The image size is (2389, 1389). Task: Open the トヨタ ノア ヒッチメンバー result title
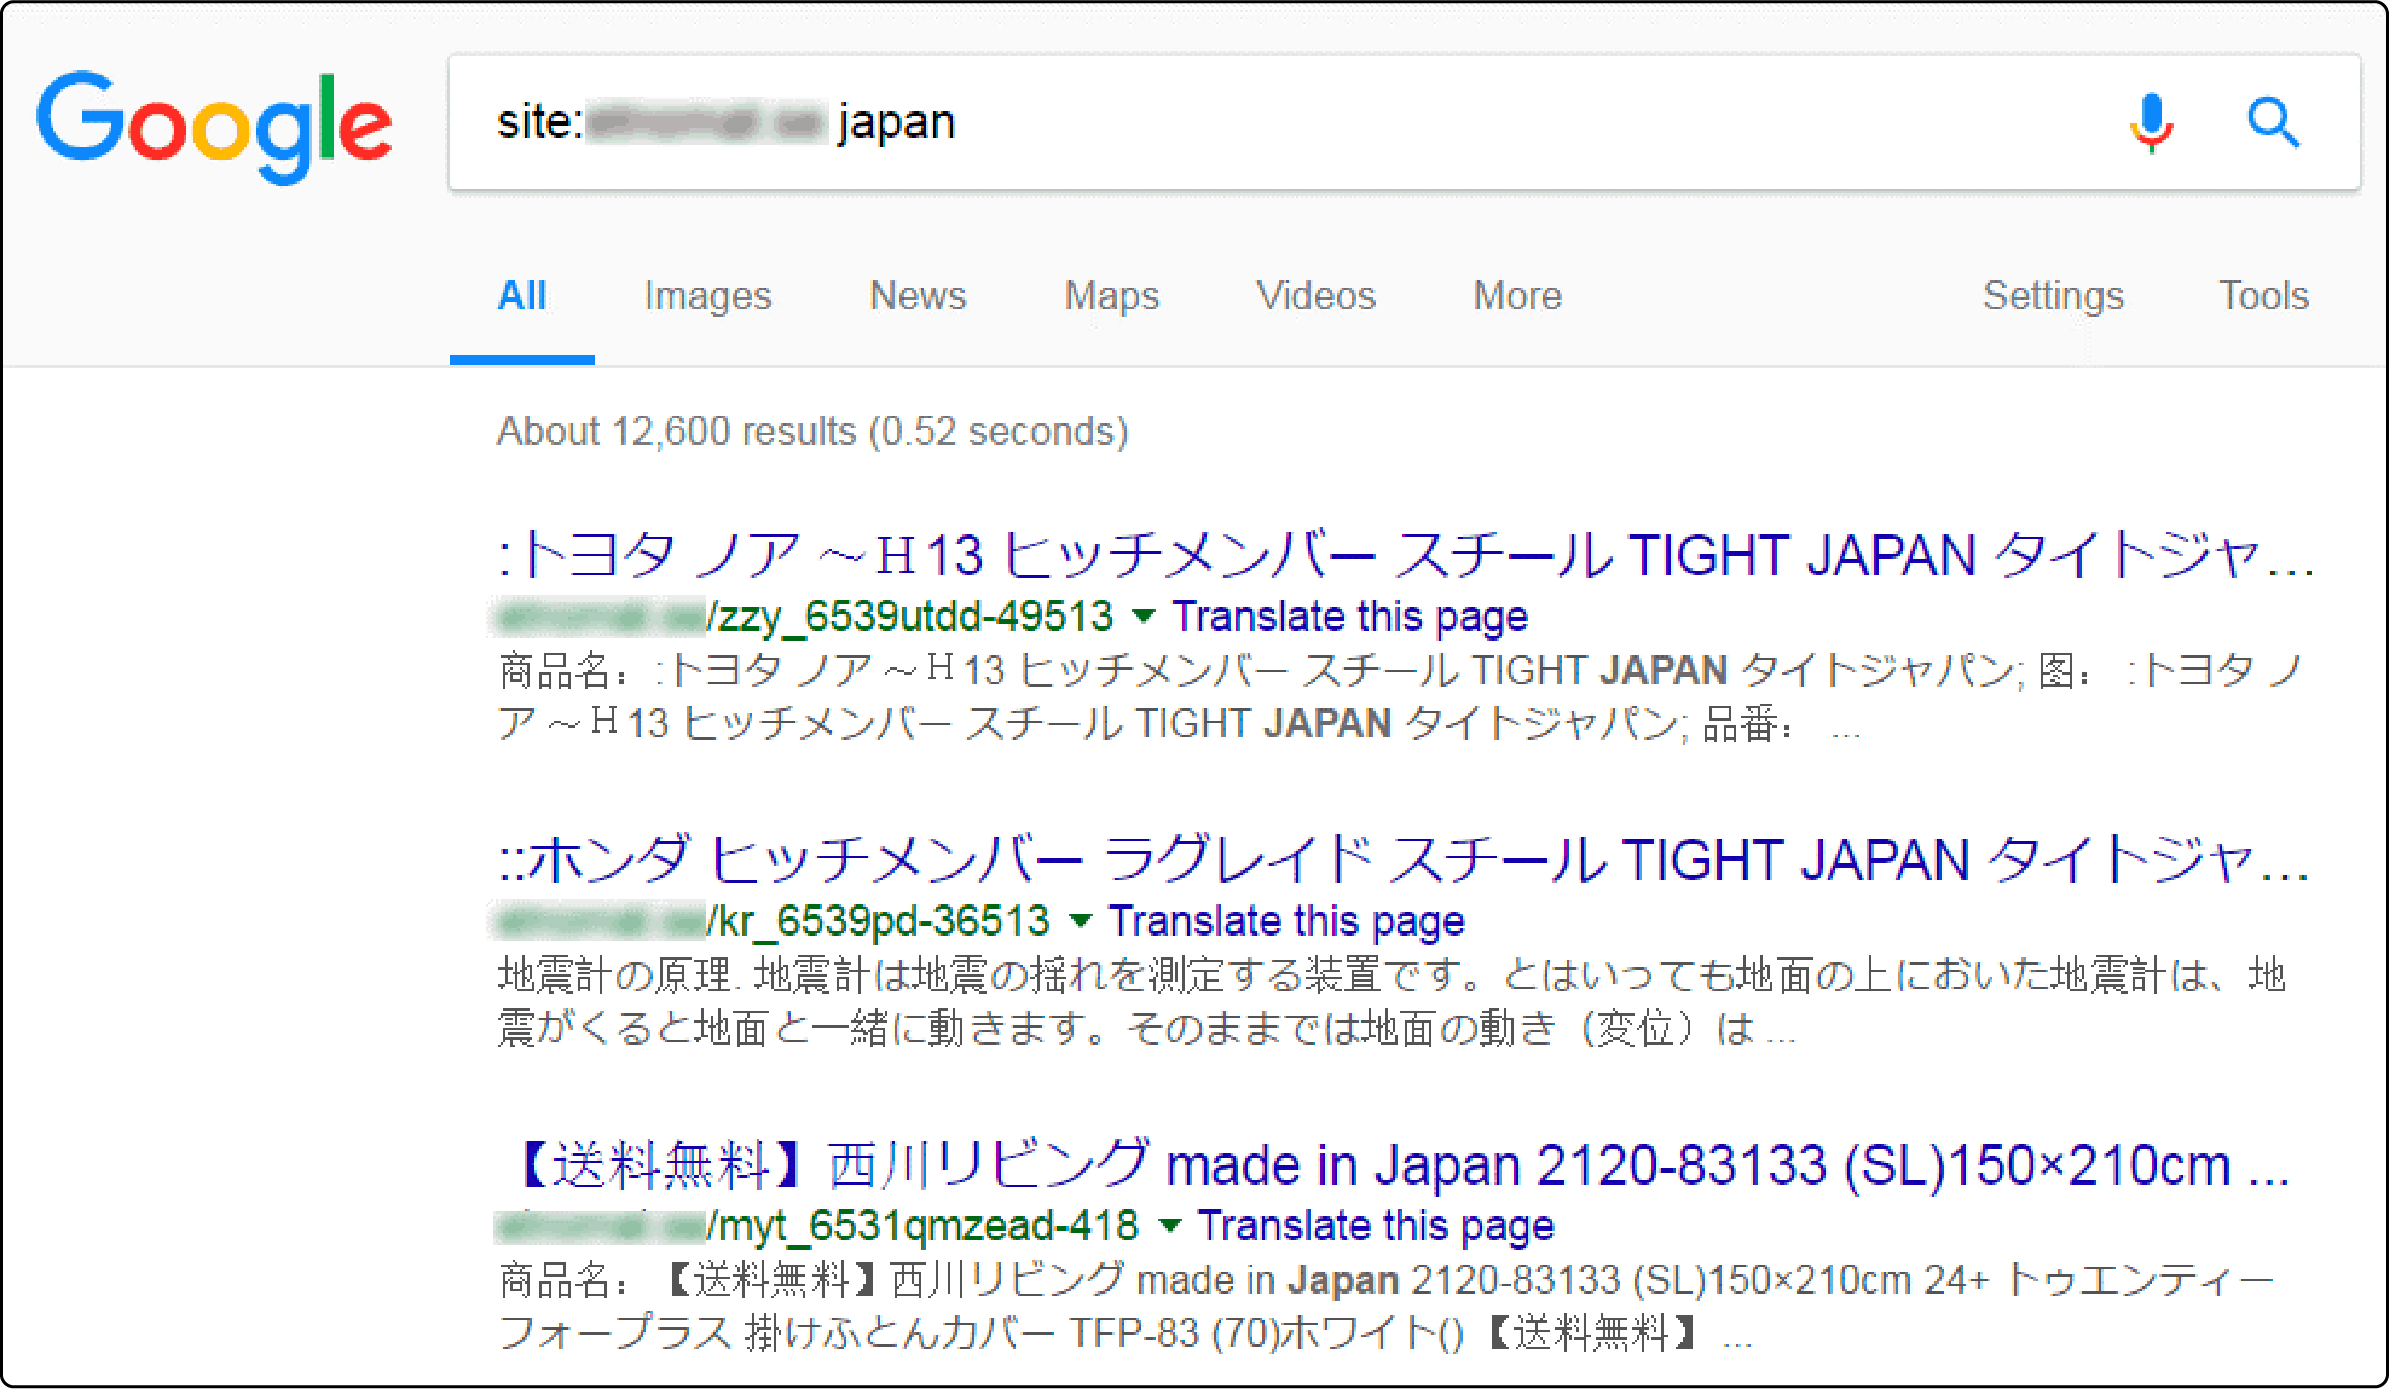tap(1406, 555)
